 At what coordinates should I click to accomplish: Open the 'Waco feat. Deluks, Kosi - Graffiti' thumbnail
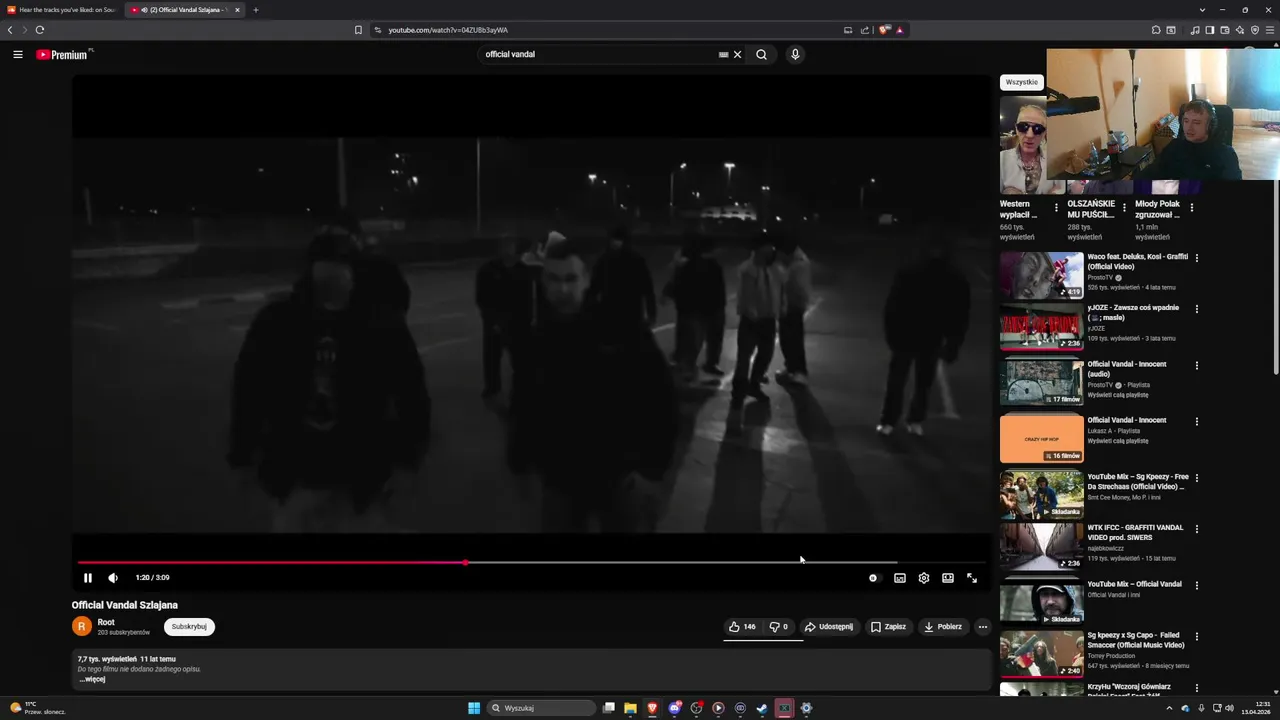(1042, 275)
